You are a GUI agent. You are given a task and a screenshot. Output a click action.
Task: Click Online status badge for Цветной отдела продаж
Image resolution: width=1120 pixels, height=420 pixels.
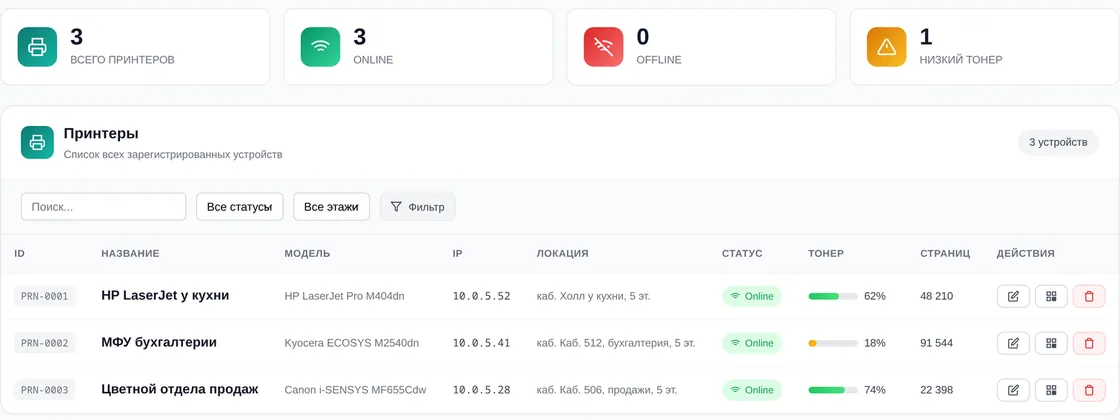coord(752,390)
